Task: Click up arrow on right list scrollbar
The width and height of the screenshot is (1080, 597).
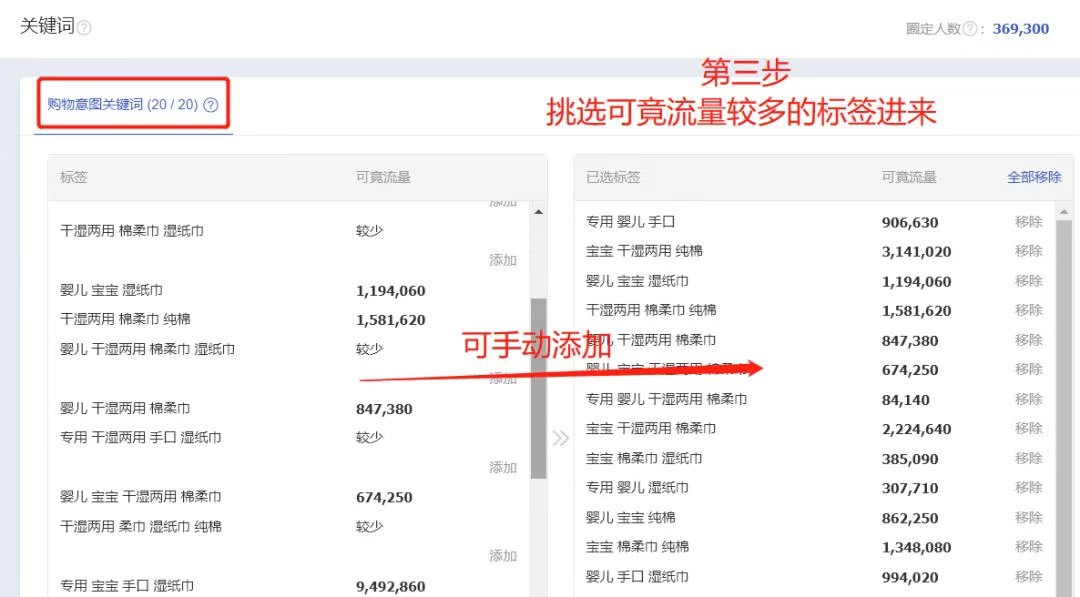Action: (x=1064, y=212)
